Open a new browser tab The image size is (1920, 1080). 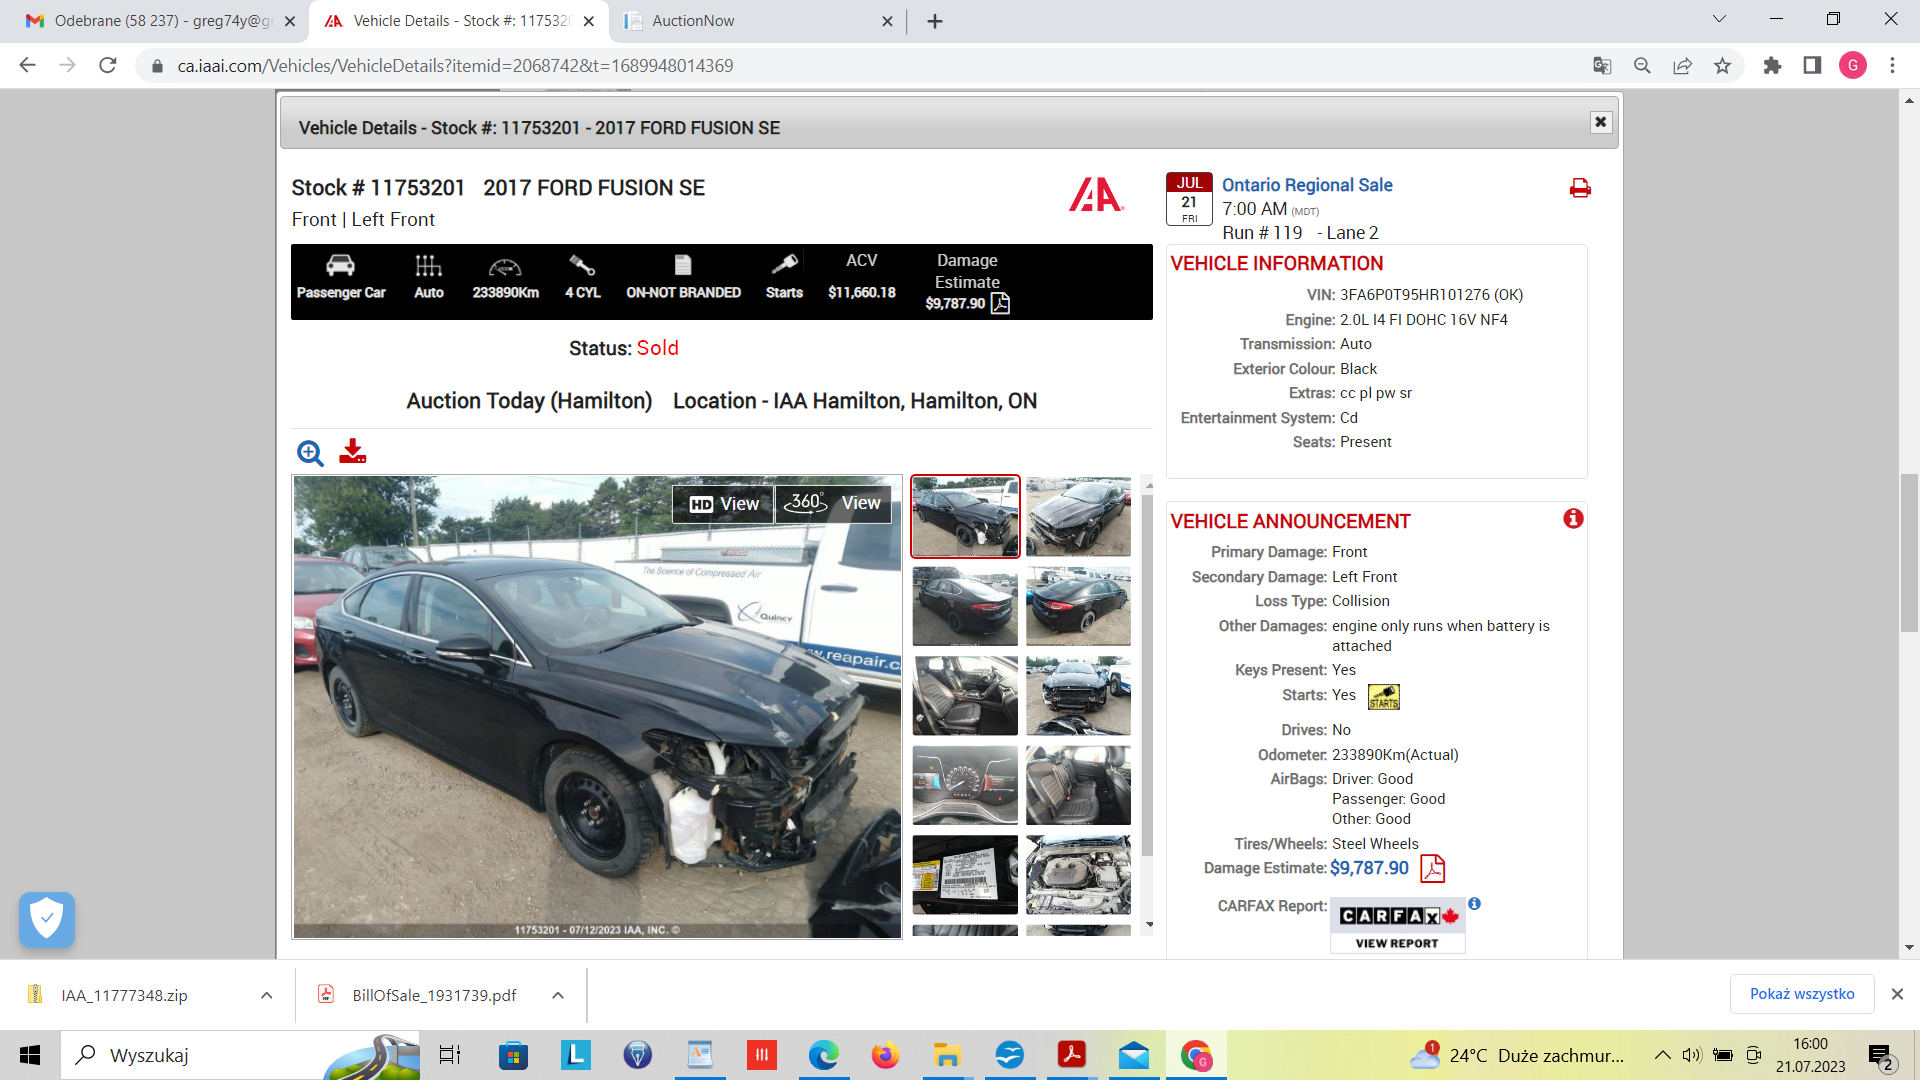click(x=935, y=21)
